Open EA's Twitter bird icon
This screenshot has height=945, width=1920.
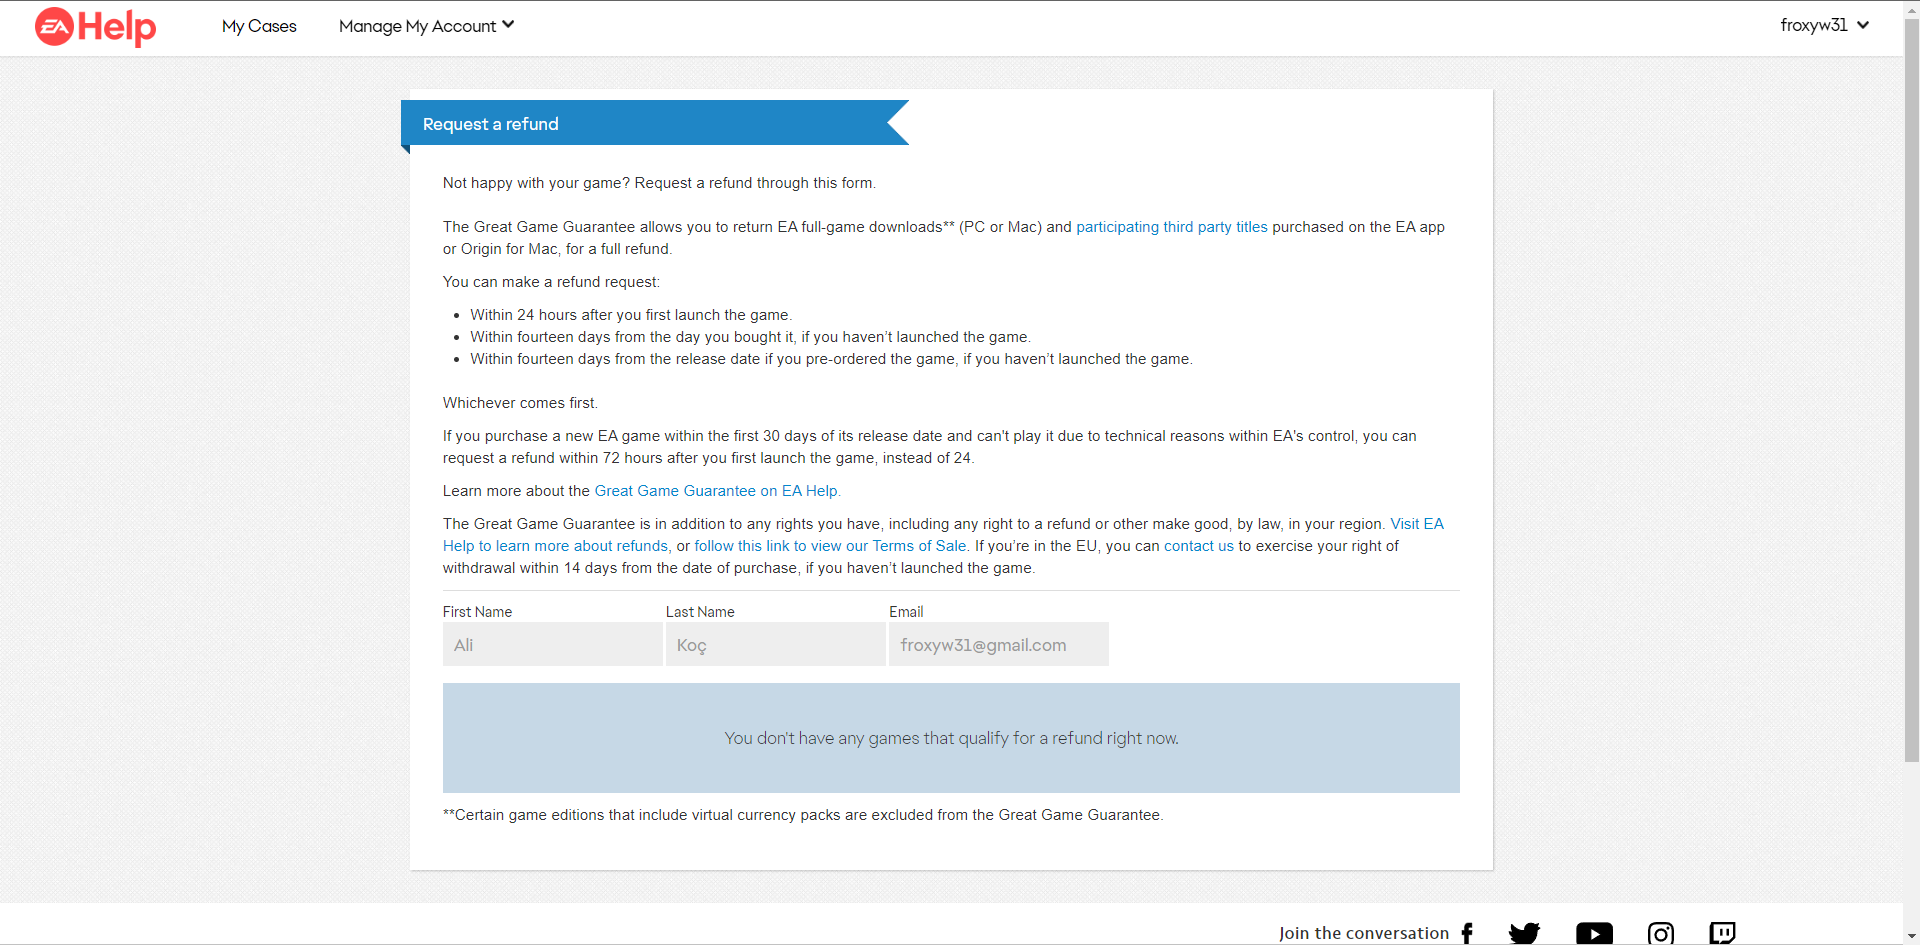(1524, 933)
